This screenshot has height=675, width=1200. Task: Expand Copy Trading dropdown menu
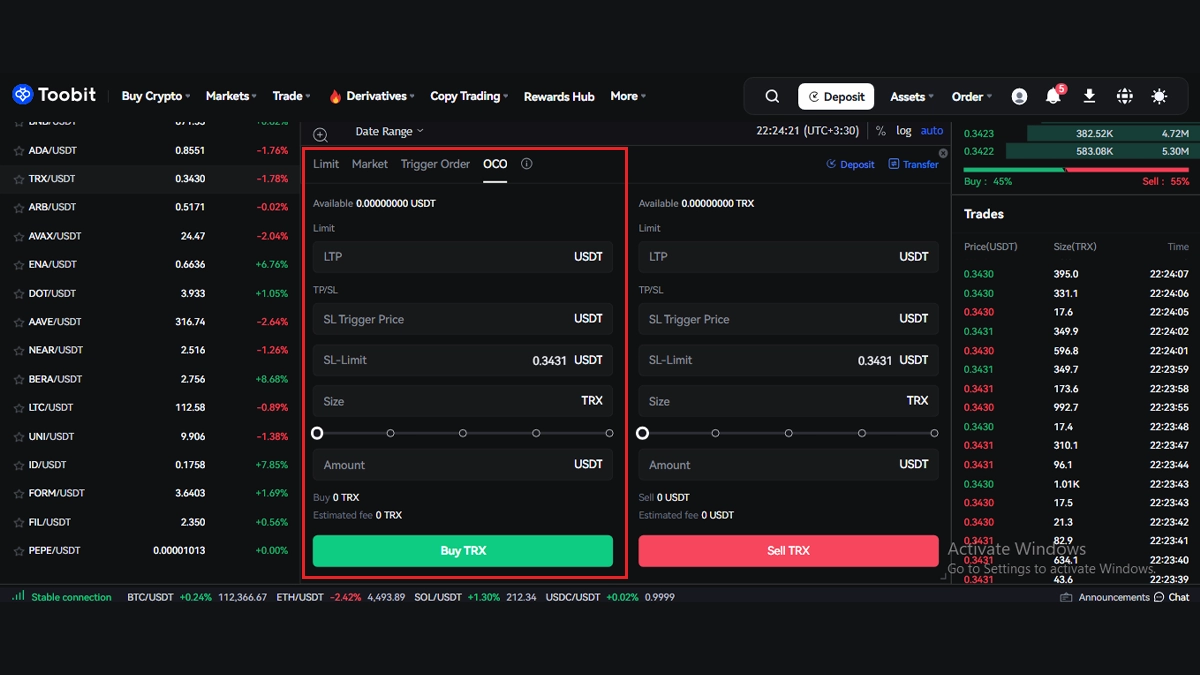[x=469, y=96]
